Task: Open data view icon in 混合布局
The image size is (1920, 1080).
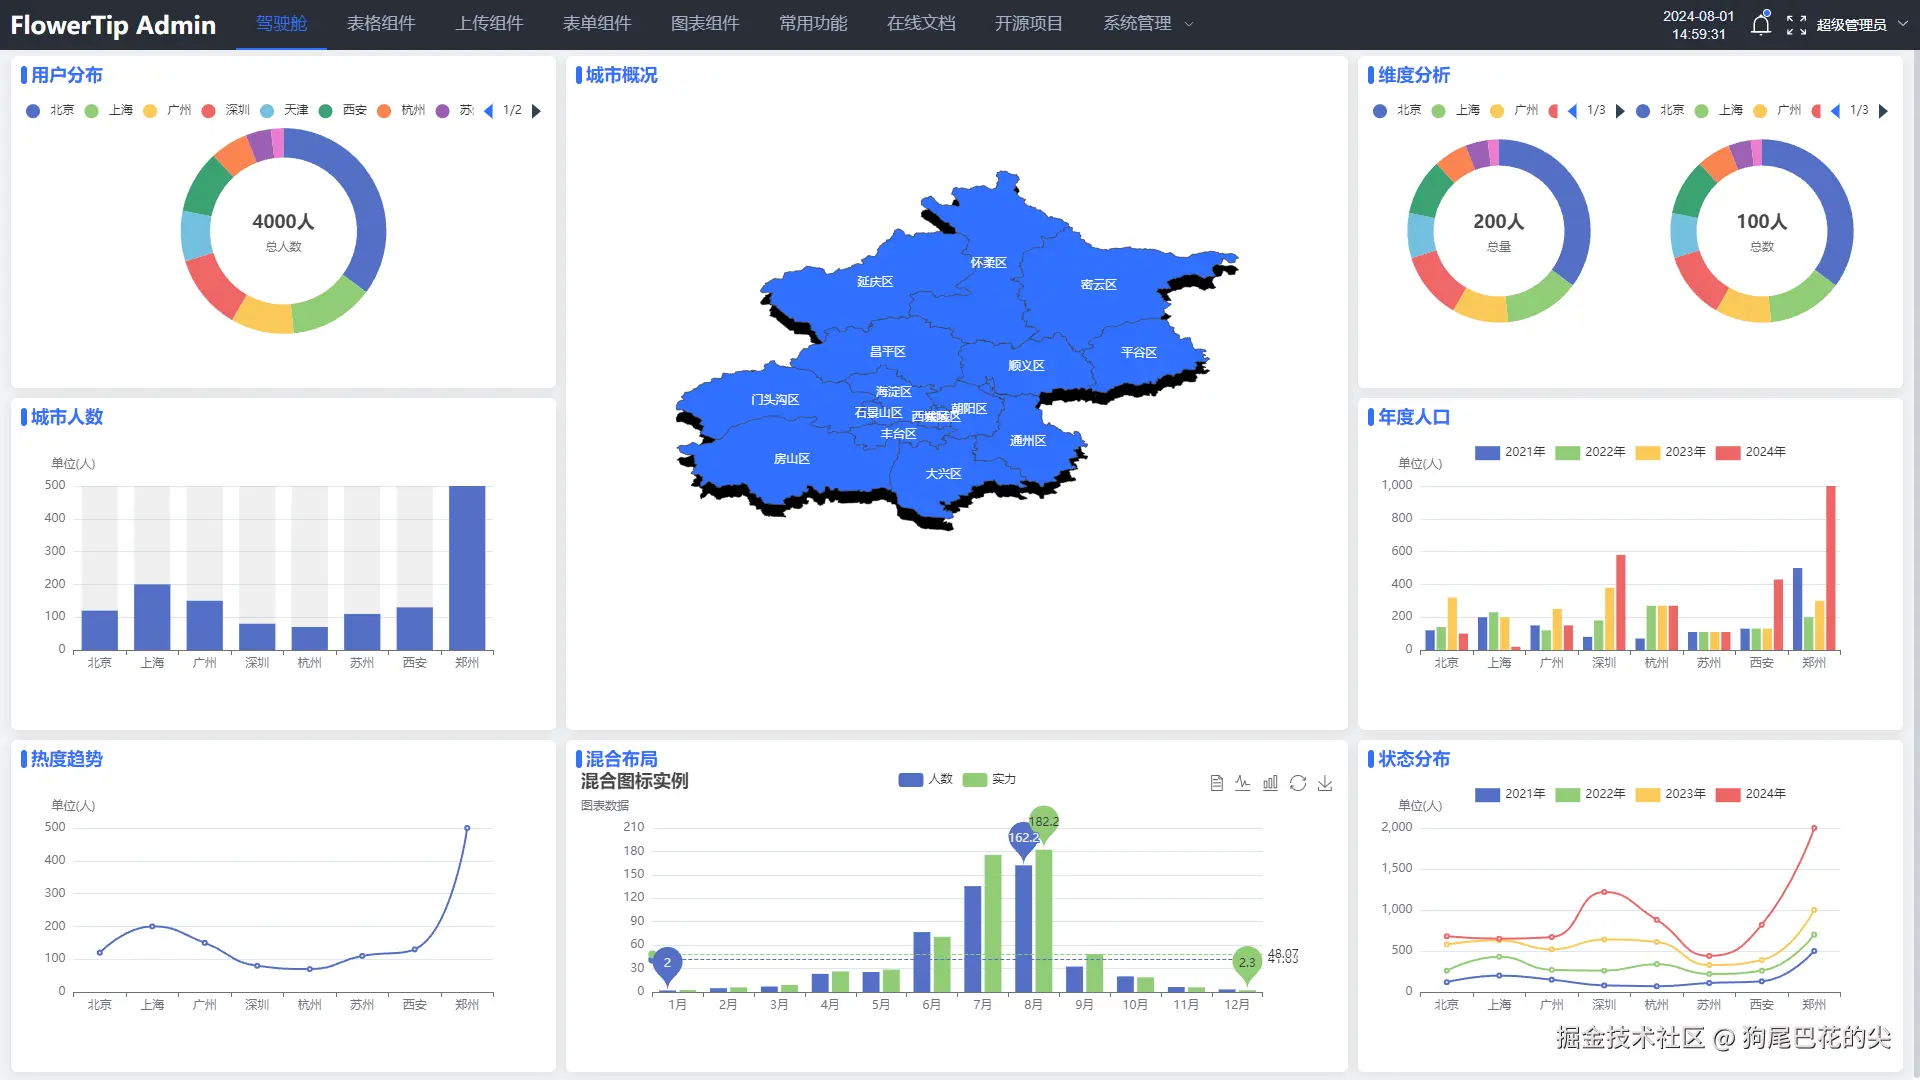Action: click(x=1216, y=783)
